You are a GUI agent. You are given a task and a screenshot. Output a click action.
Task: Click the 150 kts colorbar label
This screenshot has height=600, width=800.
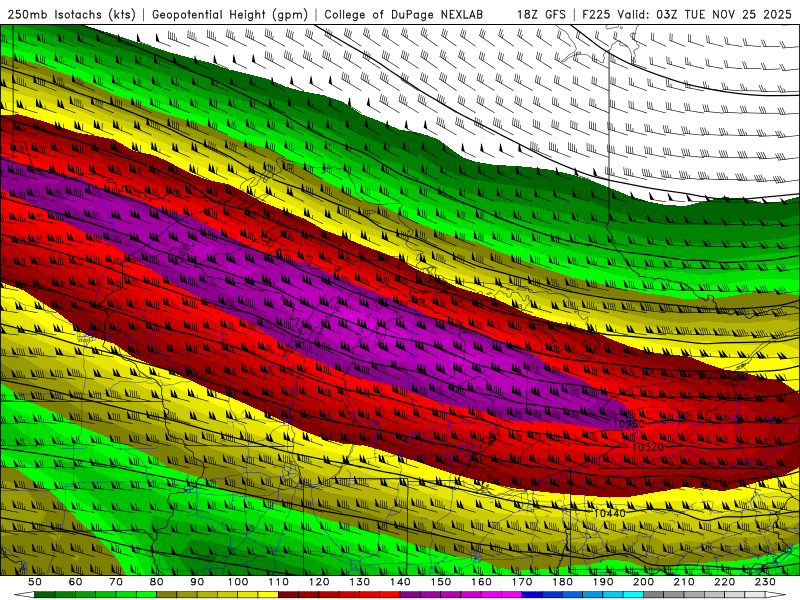(x=441, y=582)
